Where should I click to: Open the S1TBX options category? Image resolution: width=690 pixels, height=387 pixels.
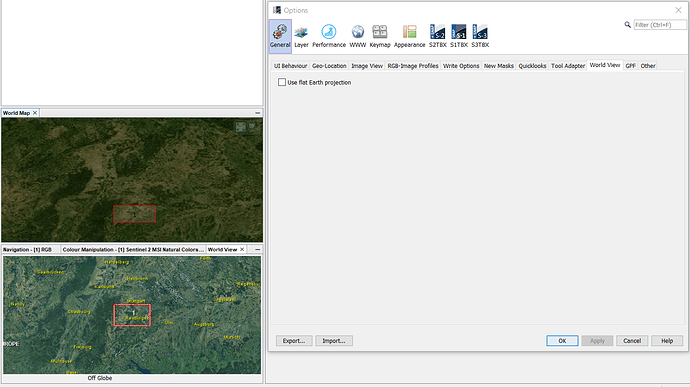(x=459, y=36)
